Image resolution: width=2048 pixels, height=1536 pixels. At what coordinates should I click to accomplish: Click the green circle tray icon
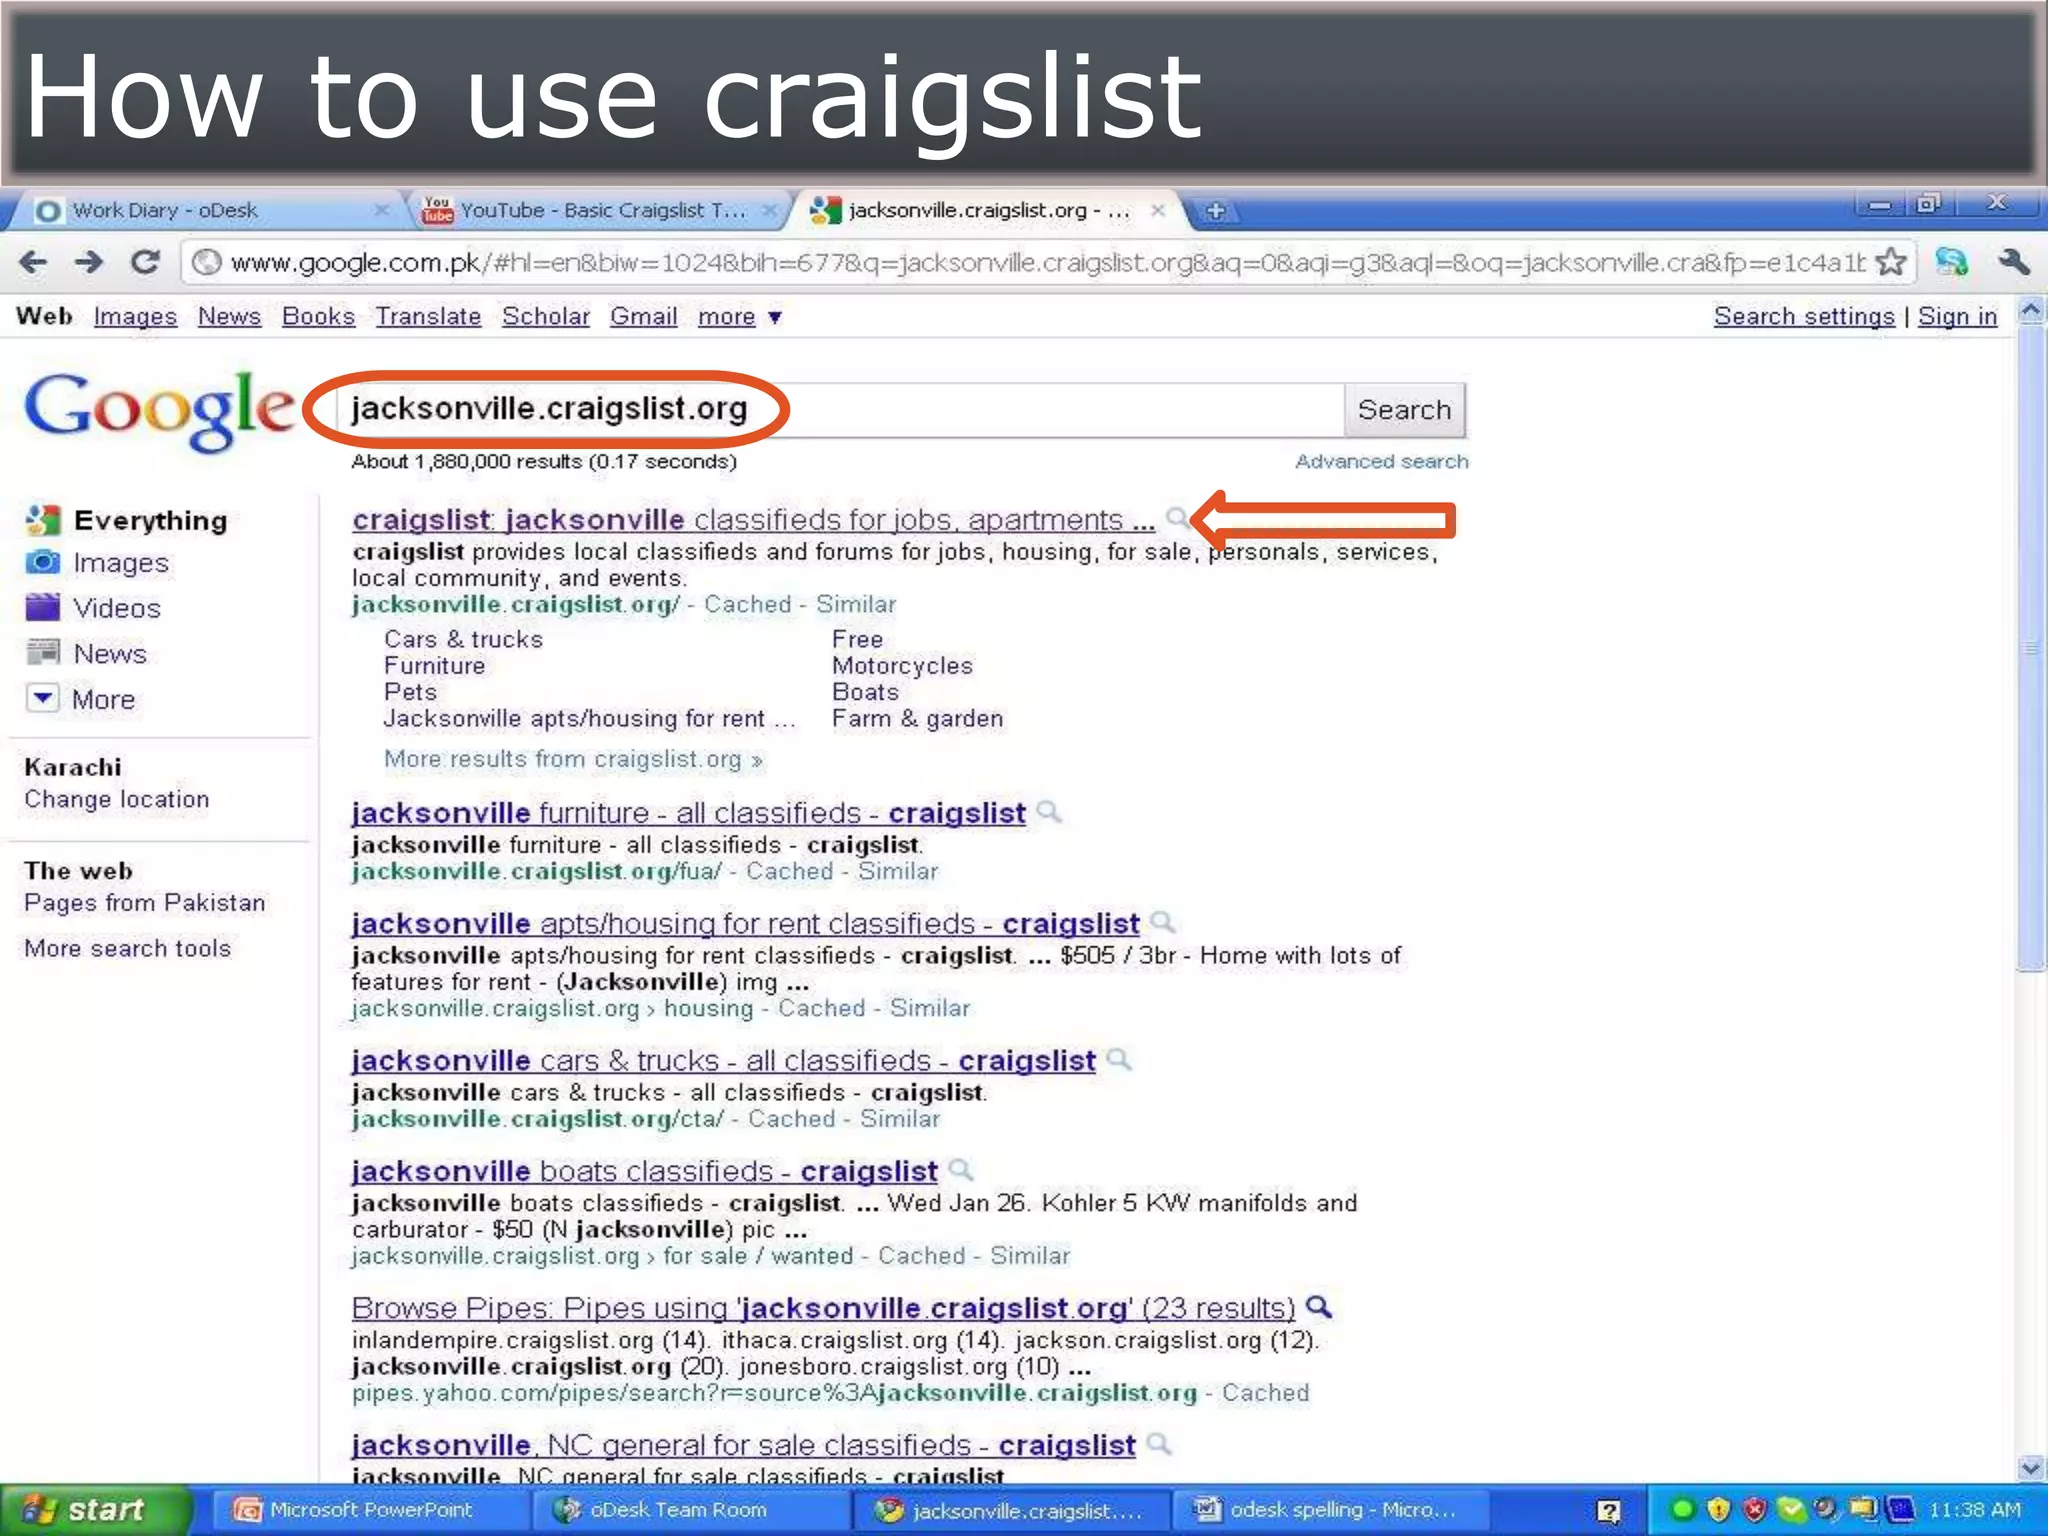1682,1509
